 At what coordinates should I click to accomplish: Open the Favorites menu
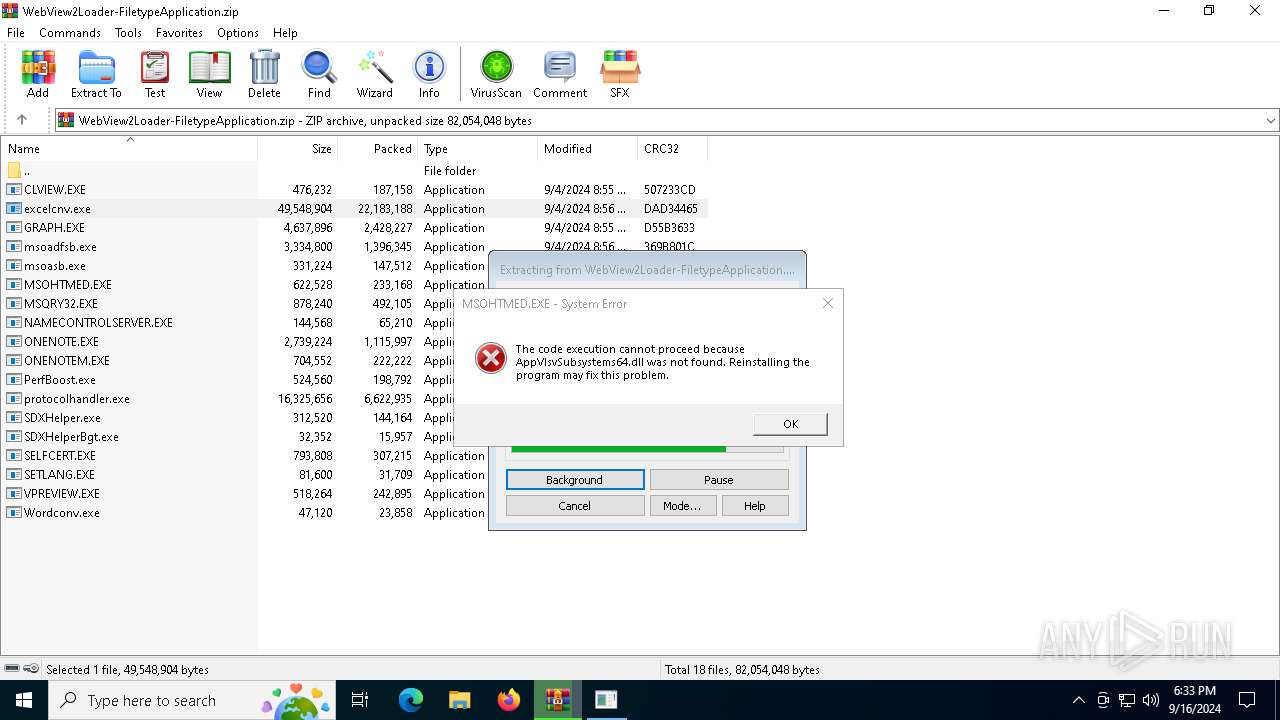(x=180, y=32)
